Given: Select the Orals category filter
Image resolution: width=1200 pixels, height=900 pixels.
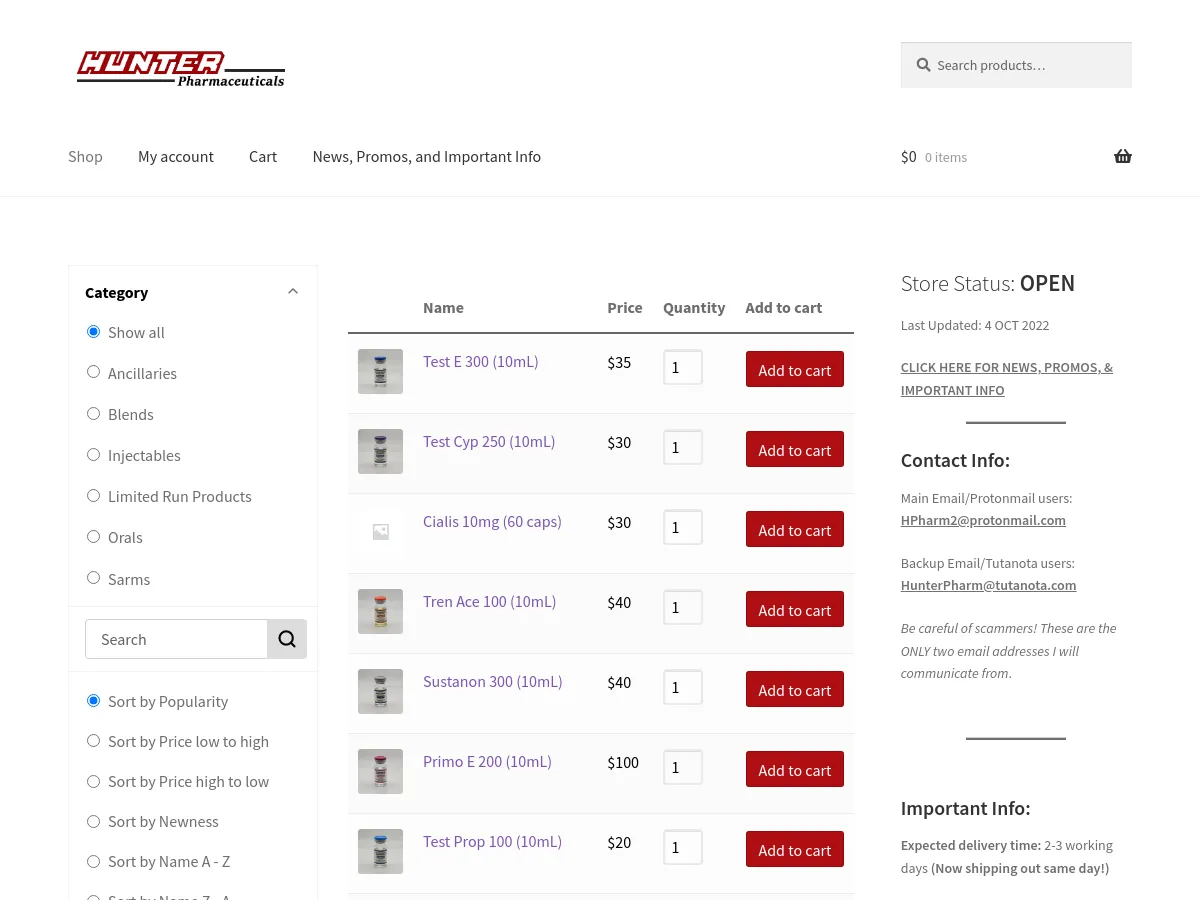Looking at the screenshot, I should click(93, 536).
